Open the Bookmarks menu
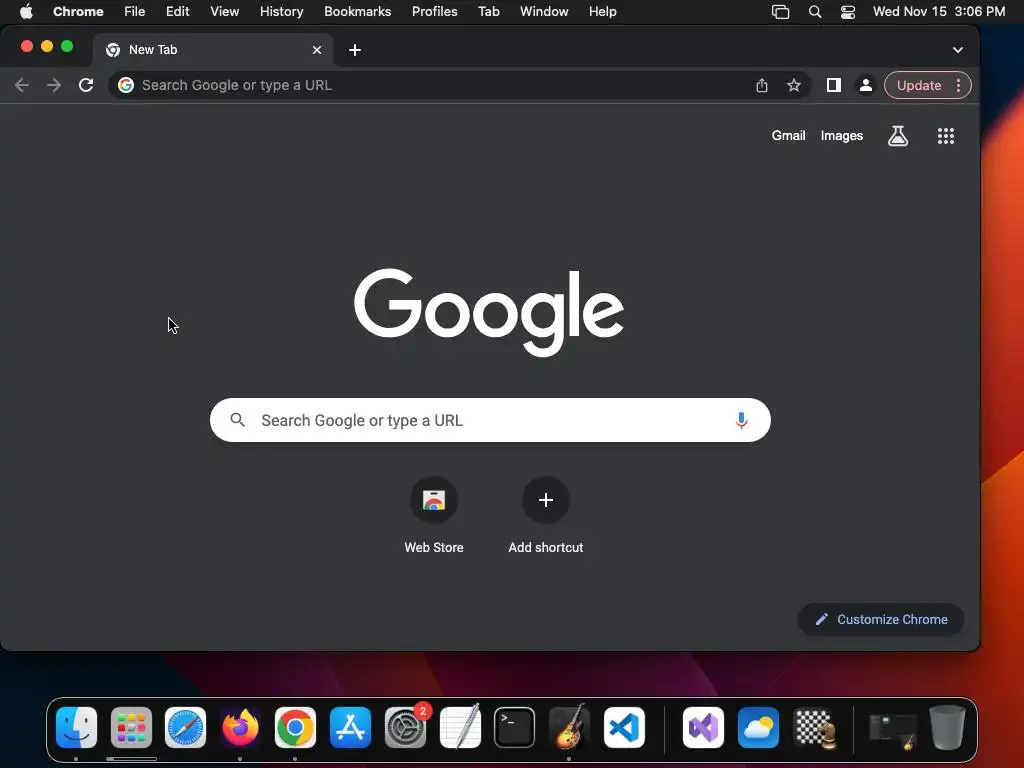Viewport: 1024px width, 768px height. (x=357, y=11)
